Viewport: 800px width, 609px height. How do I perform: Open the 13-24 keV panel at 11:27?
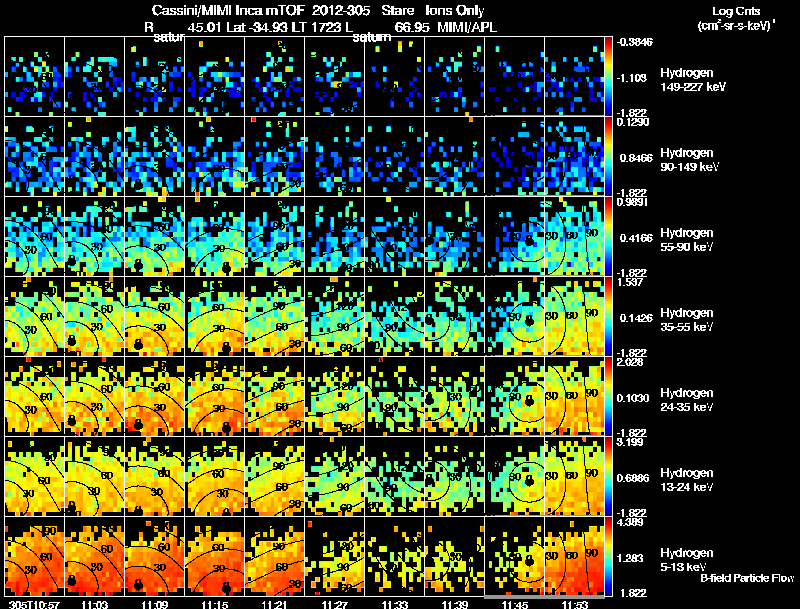point(335,477)
